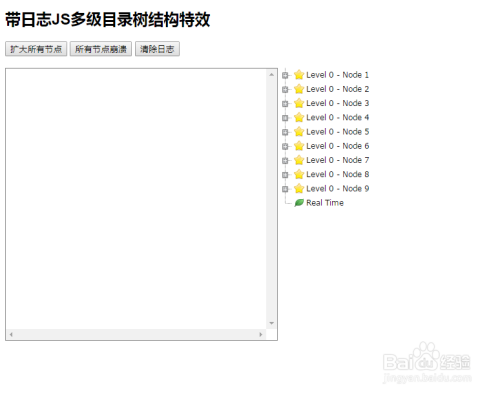Expand Level 0 - Node 3 with plus box
This screenshot has height=395, width=500.
point(285,104)
